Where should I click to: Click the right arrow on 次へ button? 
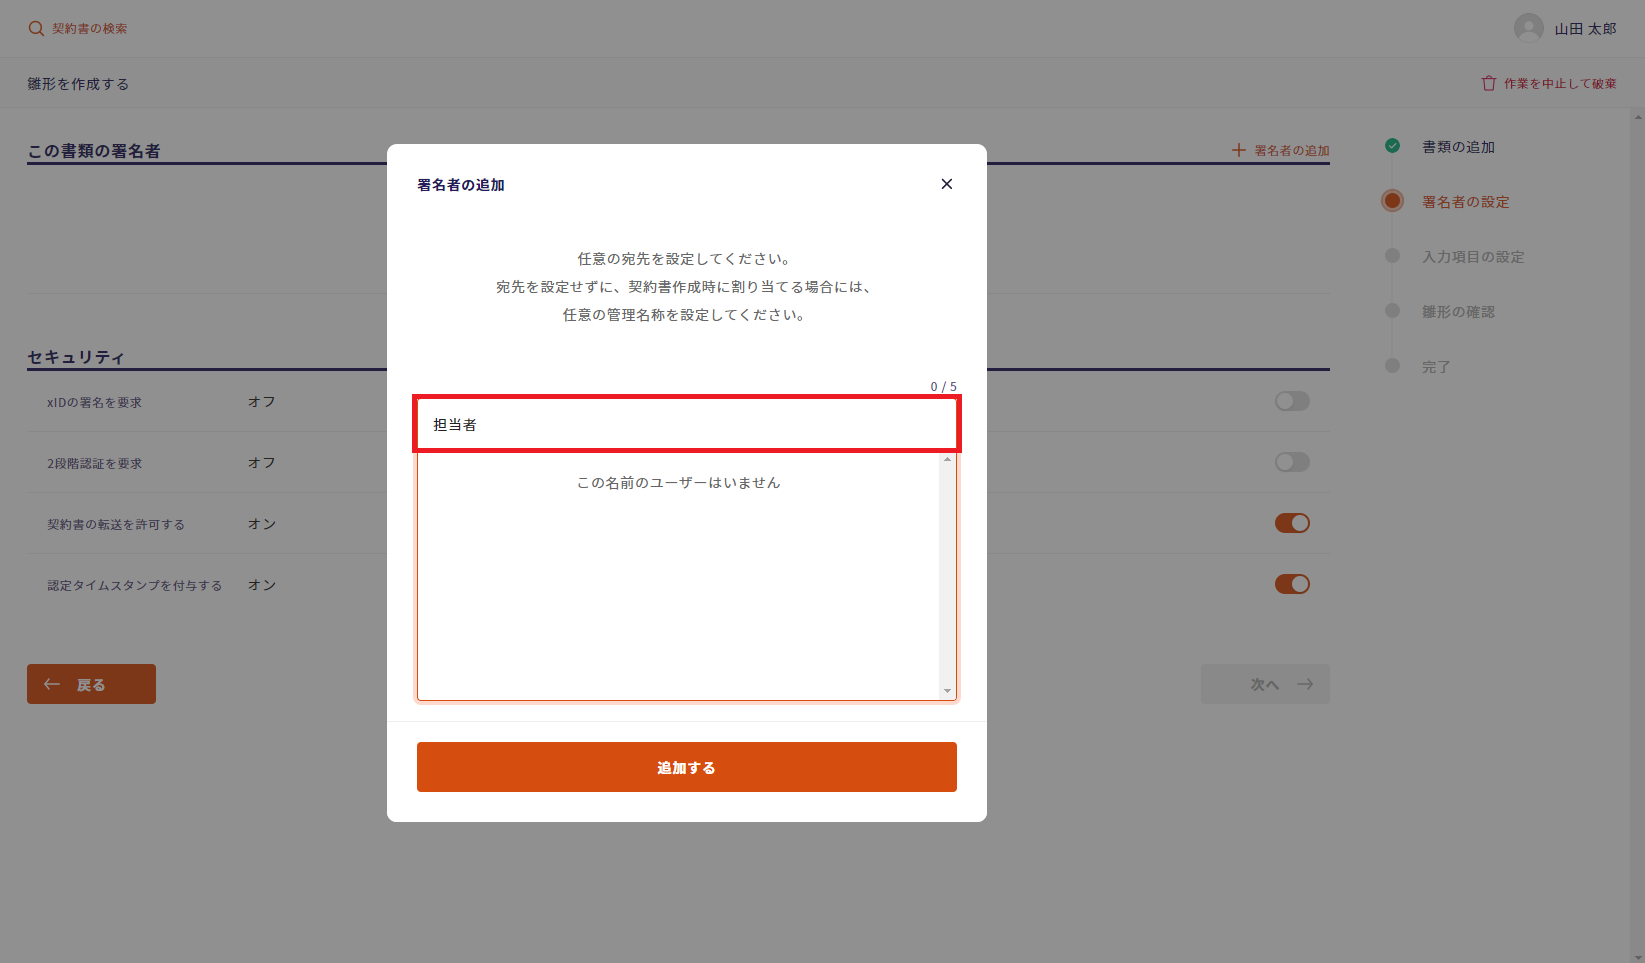point(1305,685)
